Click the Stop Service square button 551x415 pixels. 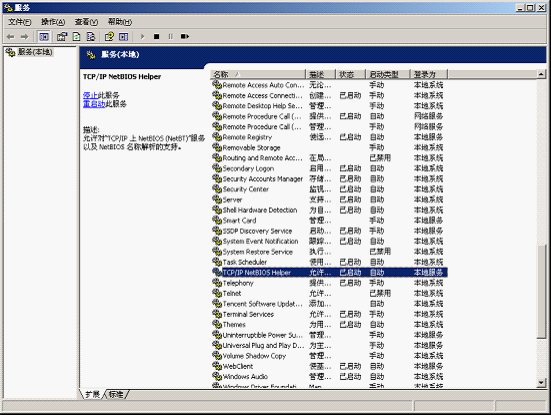157,37
